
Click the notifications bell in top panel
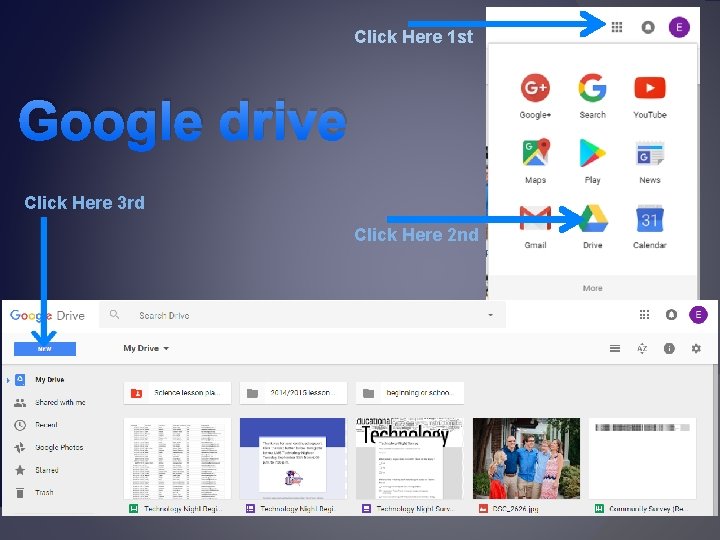647,28
